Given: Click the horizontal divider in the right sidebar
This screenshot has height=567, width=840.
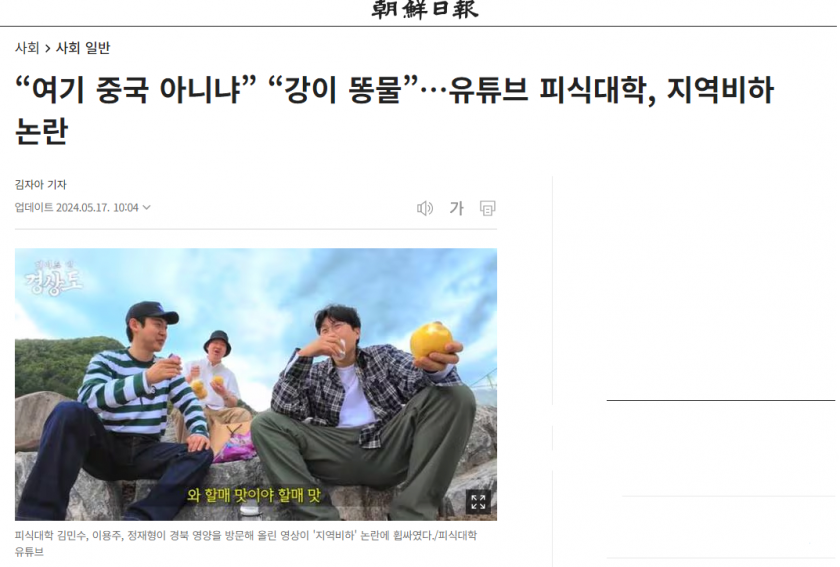Looking at the screenshot, I should tap(721, 400).
